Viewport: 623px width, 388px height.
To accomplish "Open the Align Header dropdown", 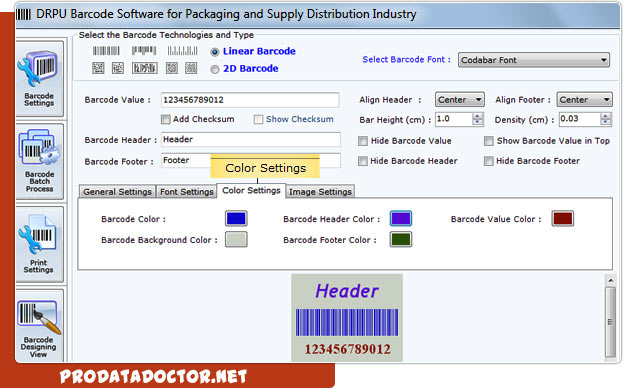I will [460, 100].
